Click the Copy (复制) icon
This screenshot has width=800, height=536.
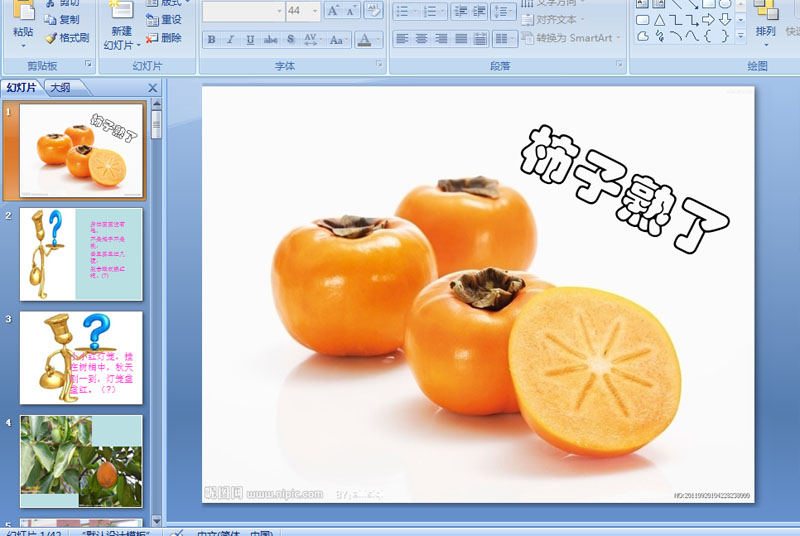[62, 19]
